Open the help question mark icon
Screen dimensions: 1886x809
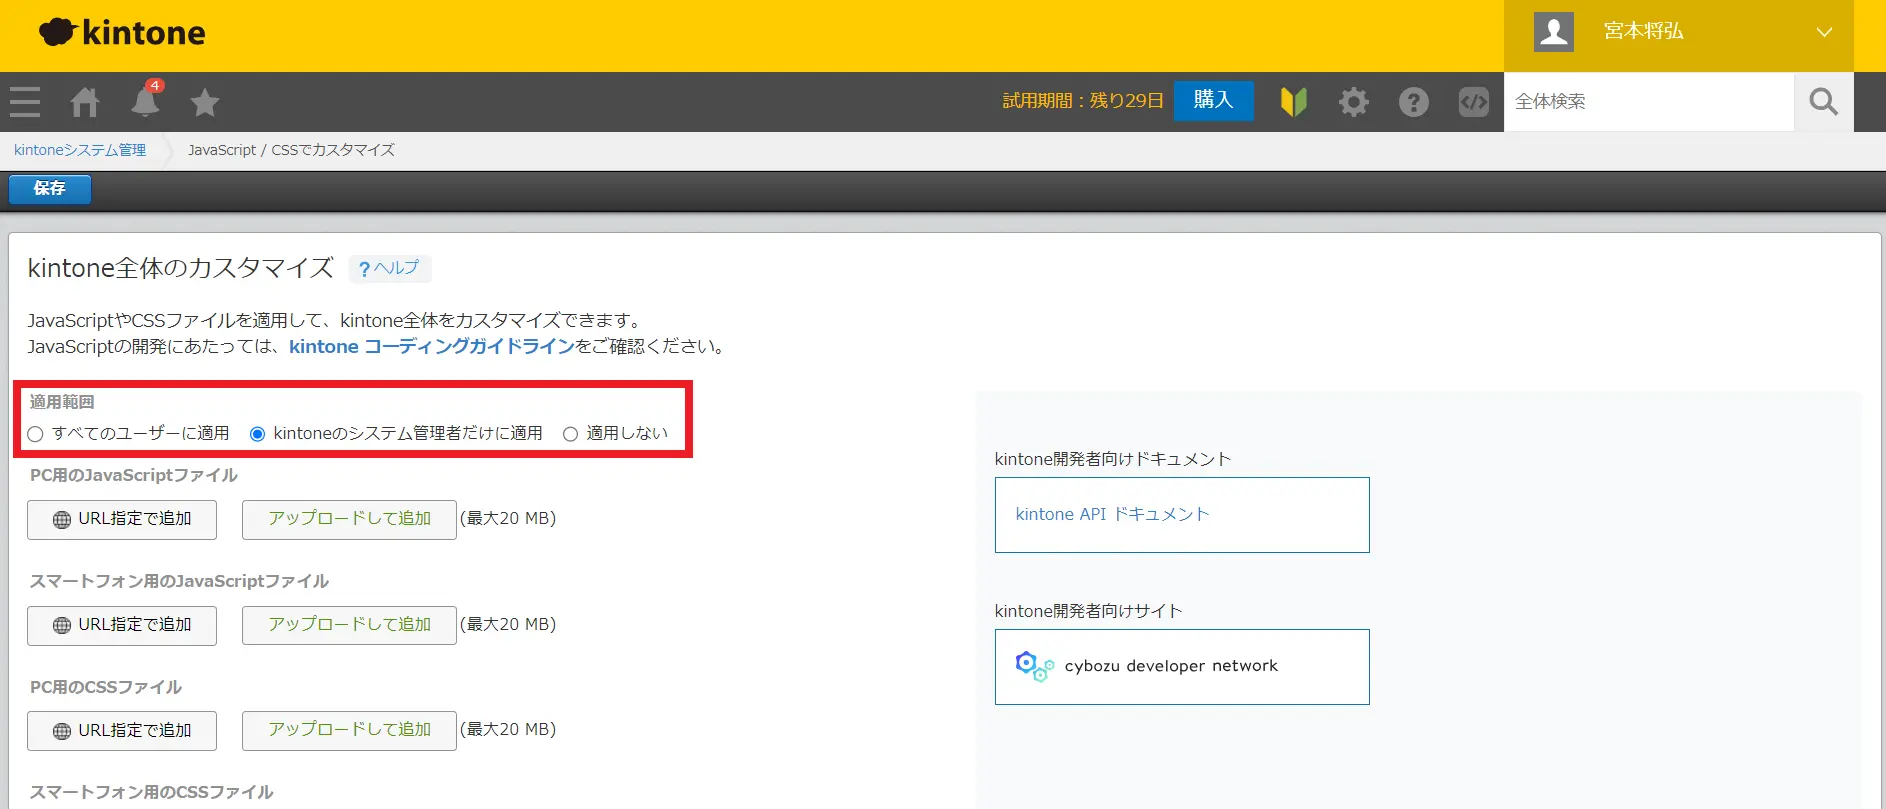1414,102
